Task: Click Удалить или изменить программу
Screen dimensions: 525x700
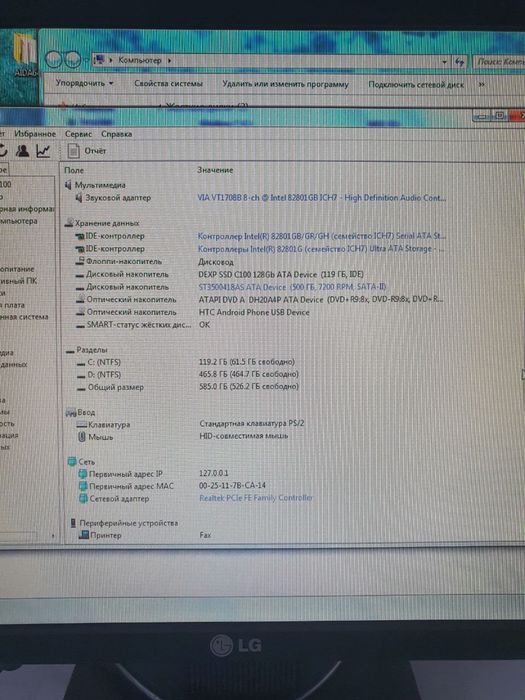Action: point(285,84)
